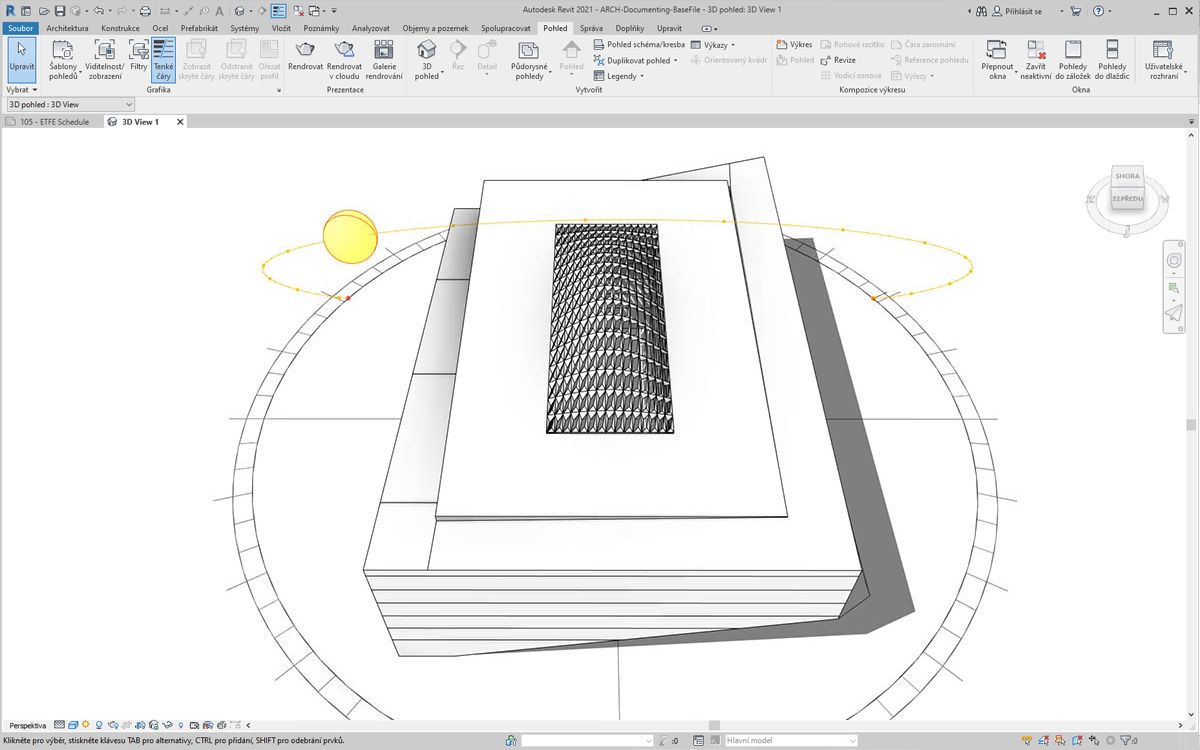Click the Perspektiva label in view control bar
The height and width of the screenshot is (750, 1200).
(27, 725)
